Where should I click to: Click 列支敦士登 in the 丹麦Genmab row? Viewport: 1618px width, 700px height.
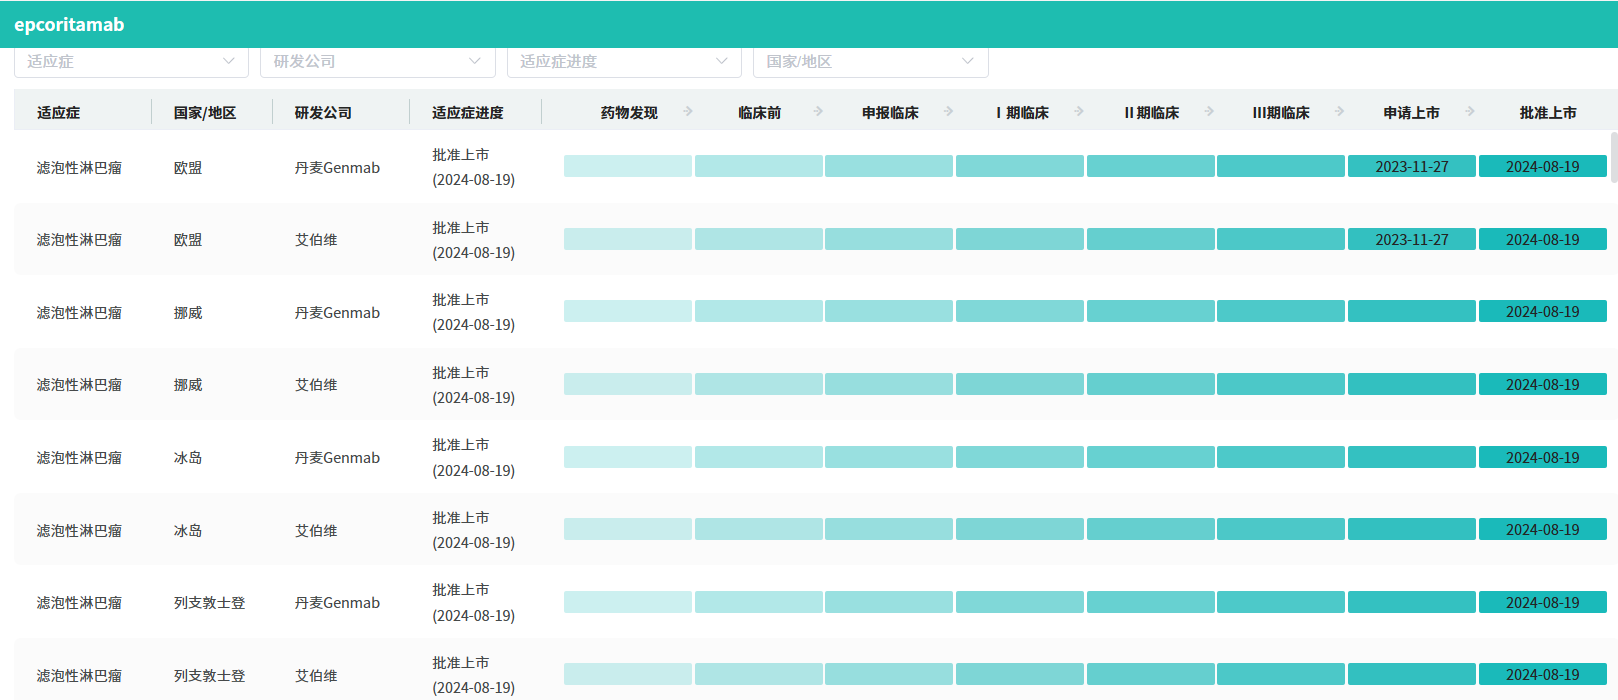pyautogui.click(x=209, y=603)
